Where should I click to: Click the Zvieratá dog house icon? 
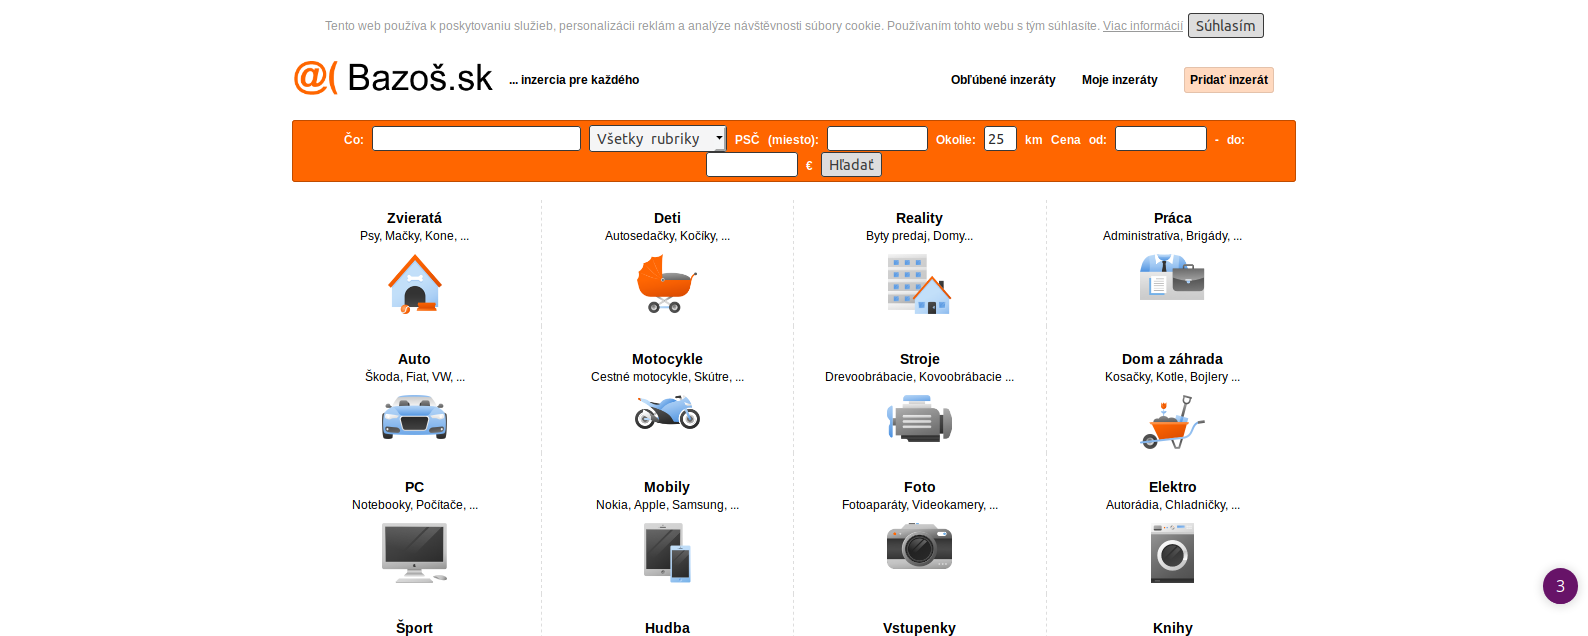pos(415,284)
